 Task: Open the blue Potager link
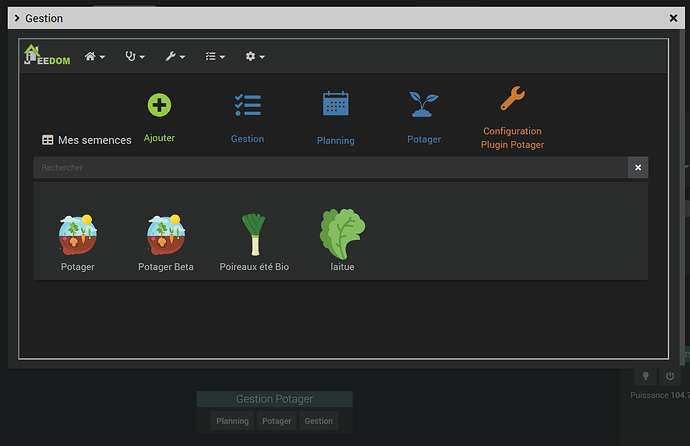(x=424, y=139)
